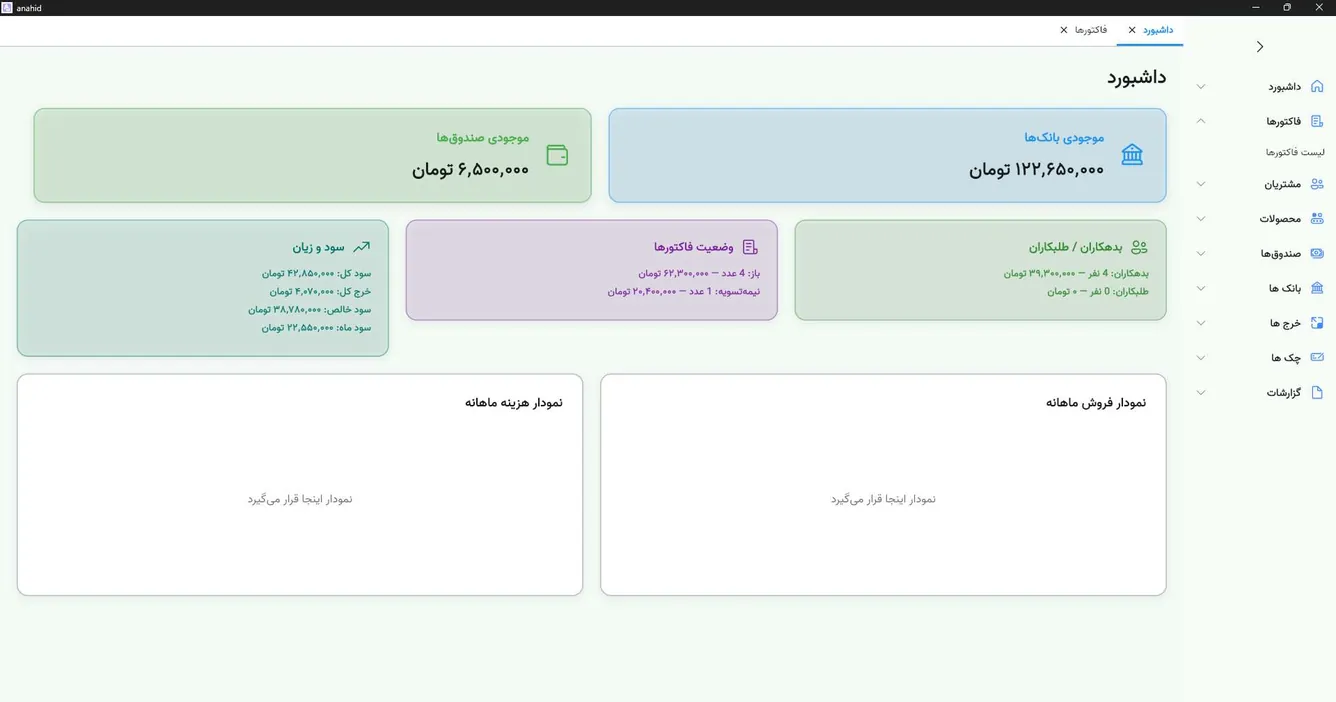Select چک ها label in sidebar
The height and width of the screenshot is (702, 1336).
[x=1286, y=358]
